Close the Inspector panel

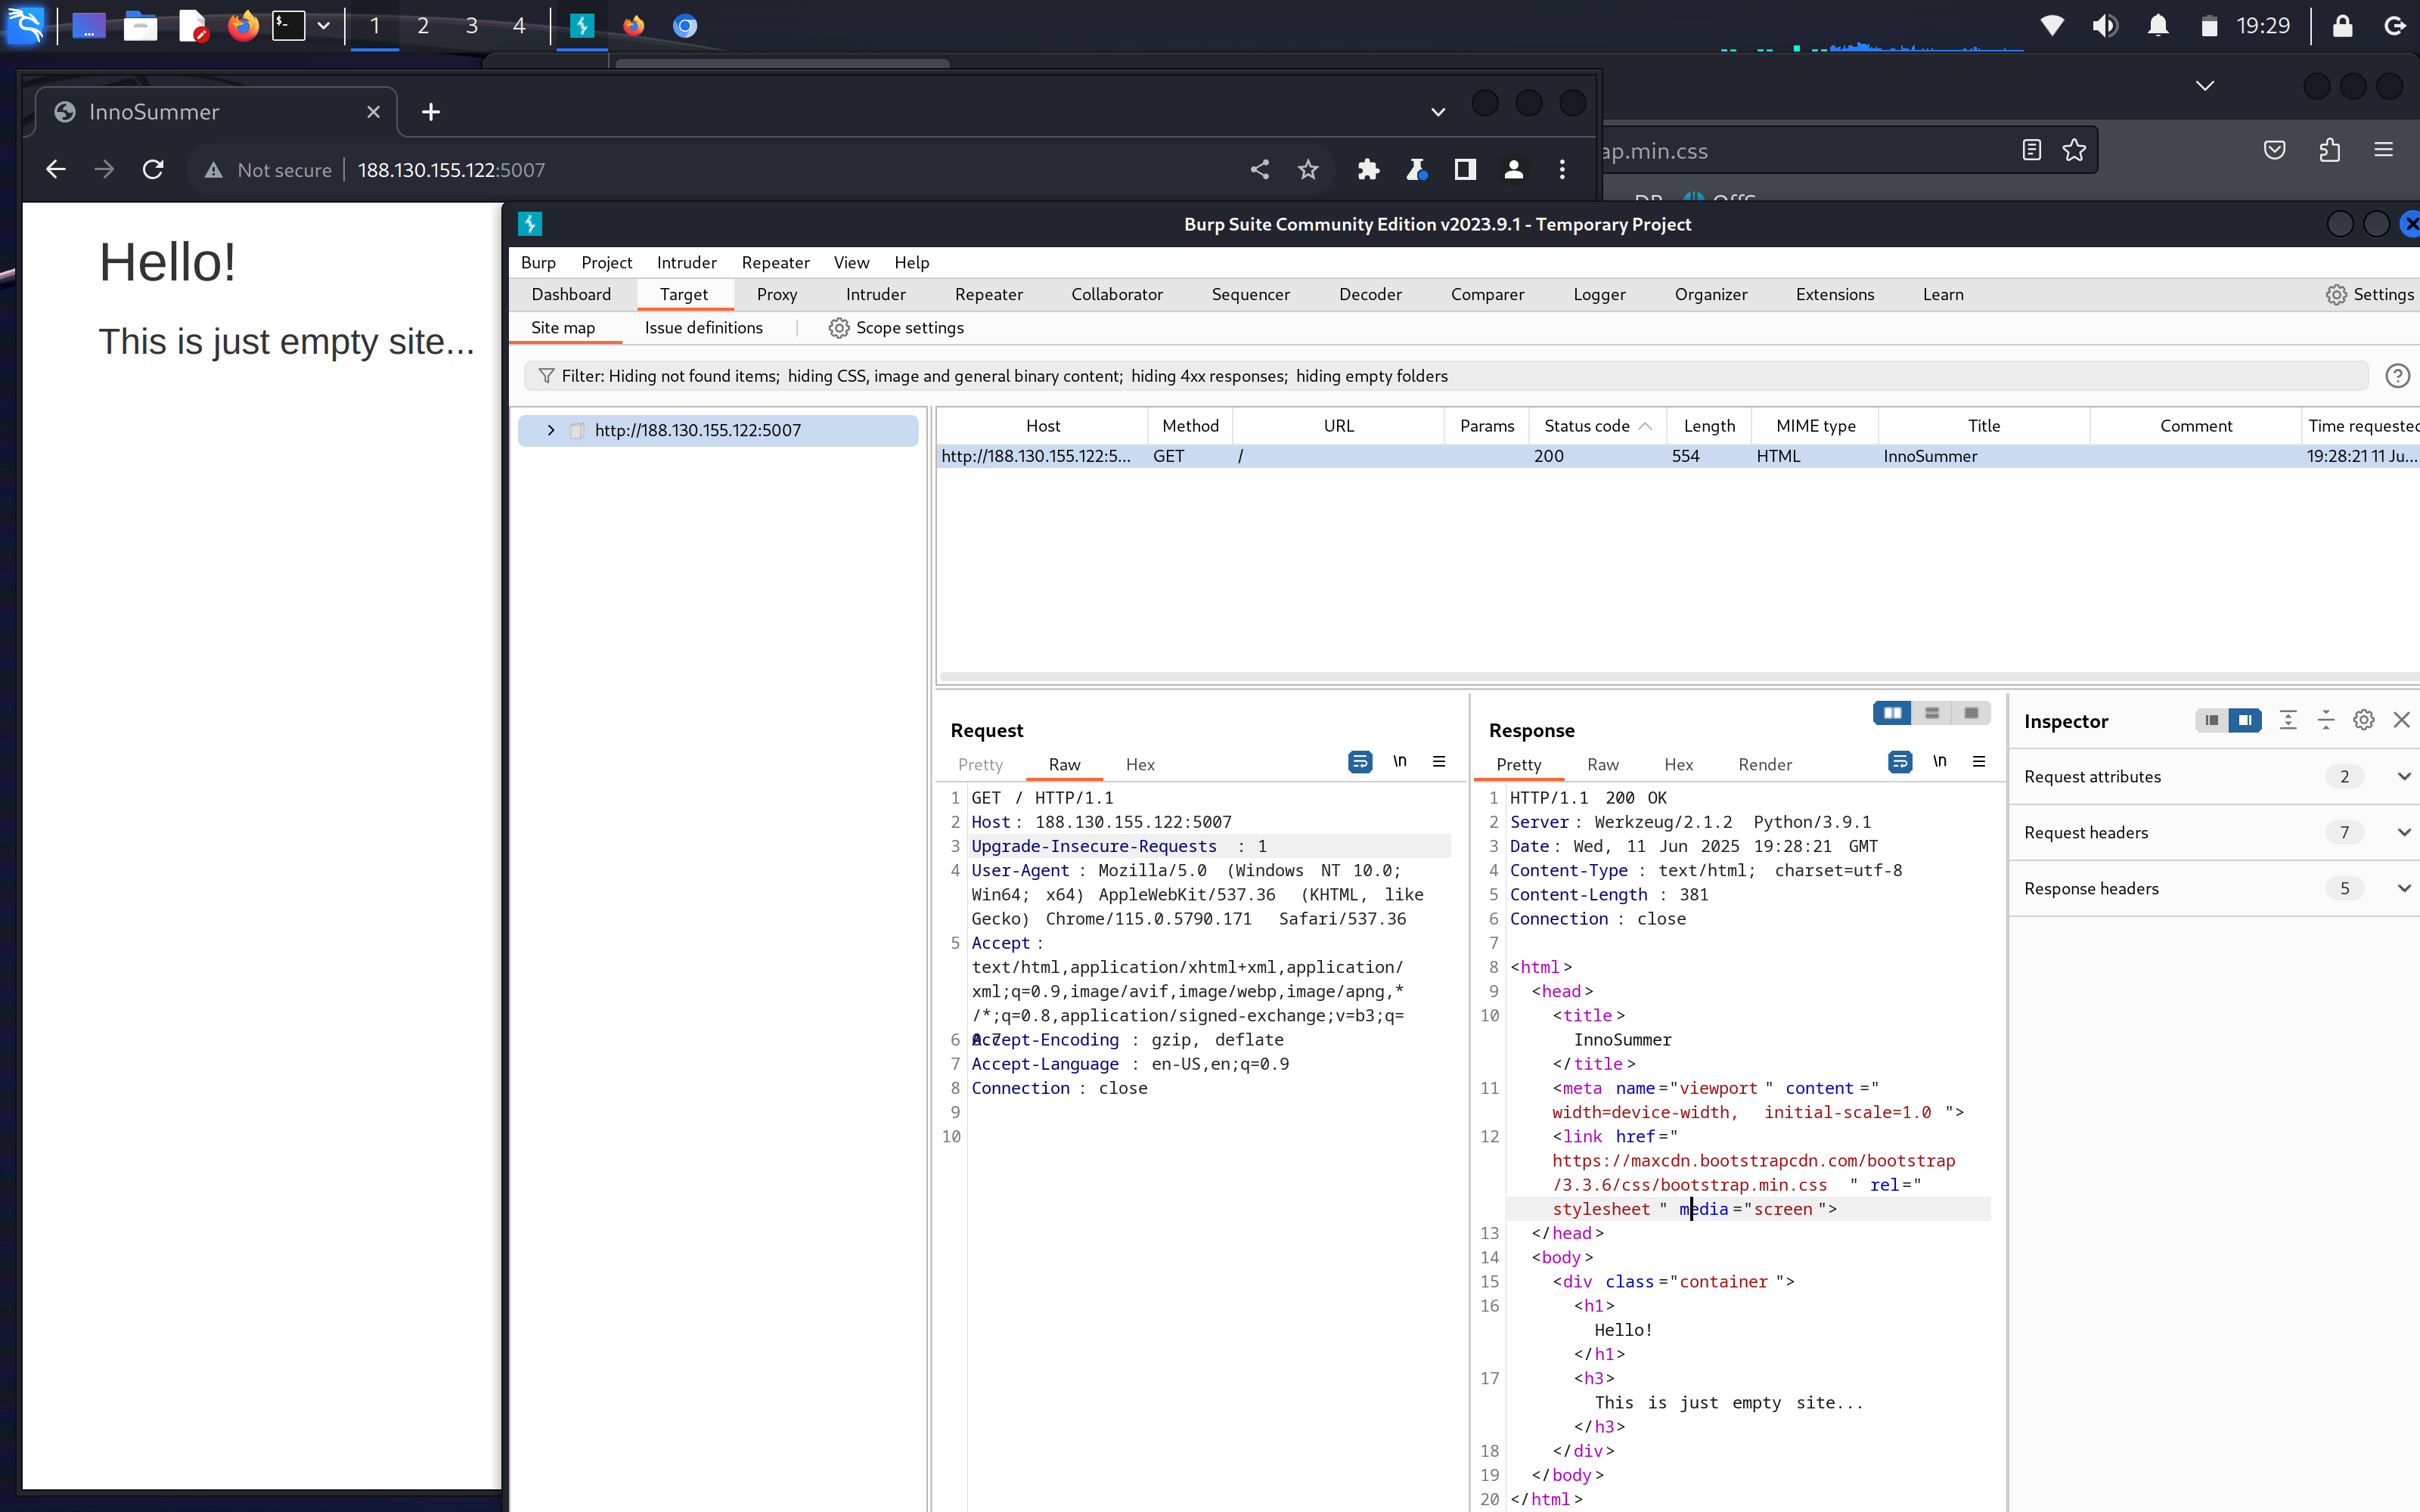tap(2401, 720)
